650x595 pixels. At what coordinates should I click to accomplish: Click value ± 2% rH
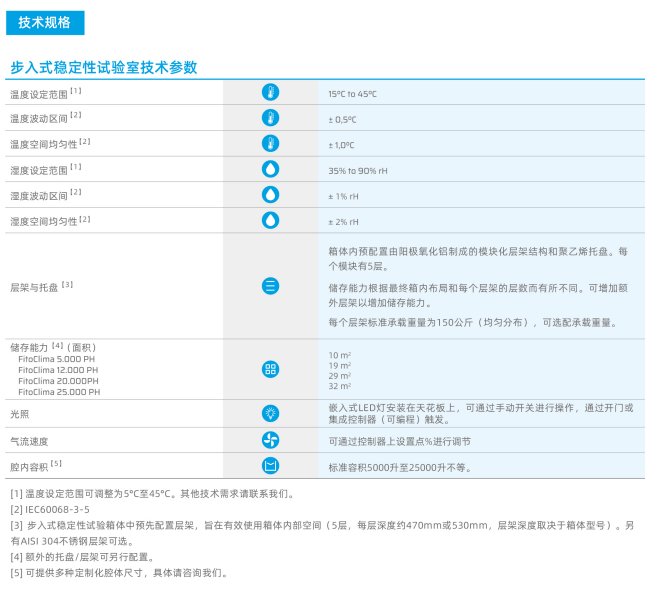[x=343, y=222]
